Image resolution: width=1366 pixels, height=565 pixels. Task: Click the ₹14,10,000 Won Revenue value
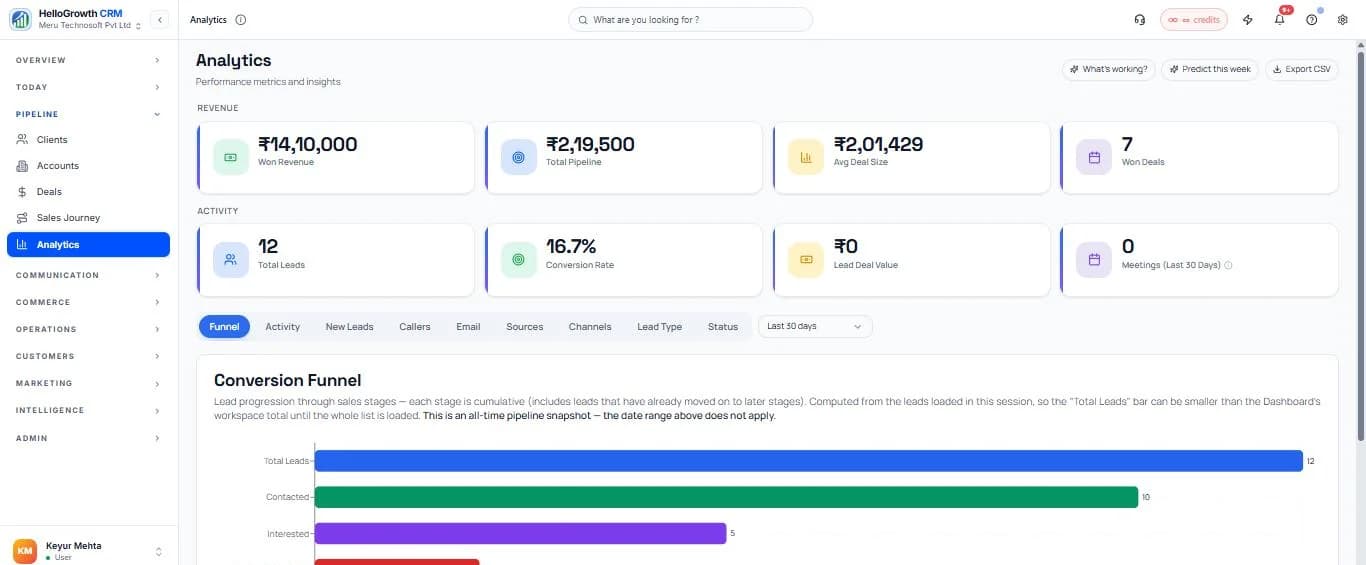308,145
